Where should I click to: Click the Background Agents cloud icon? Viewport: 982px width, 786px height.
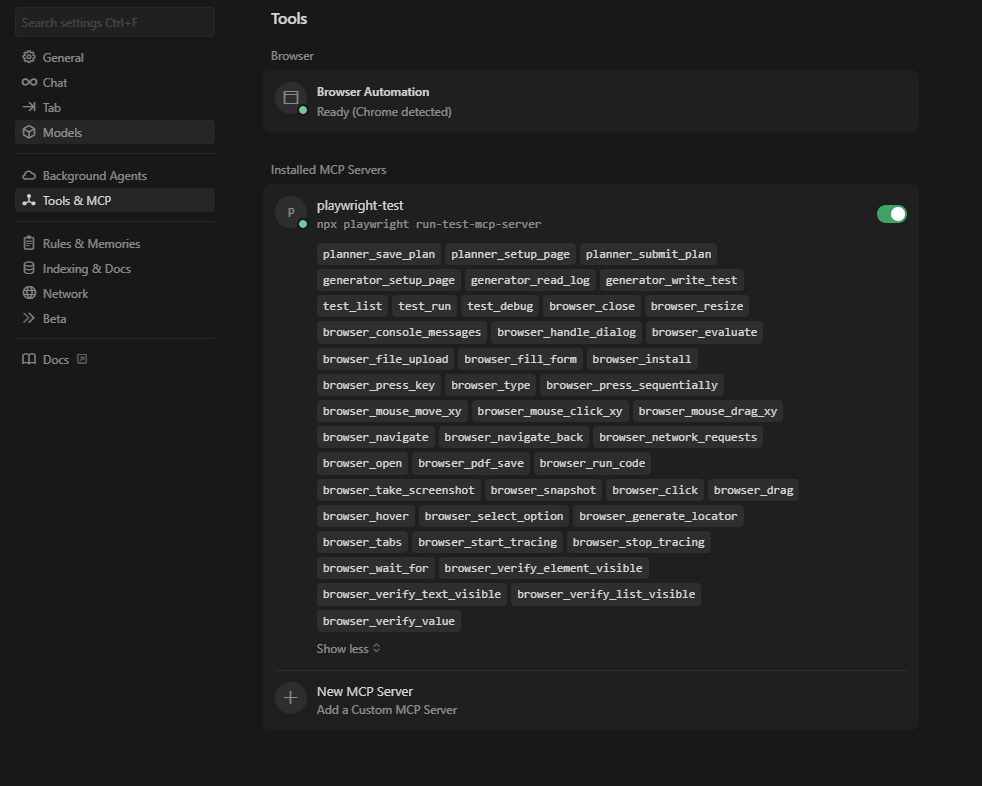(x=29, y=175)
